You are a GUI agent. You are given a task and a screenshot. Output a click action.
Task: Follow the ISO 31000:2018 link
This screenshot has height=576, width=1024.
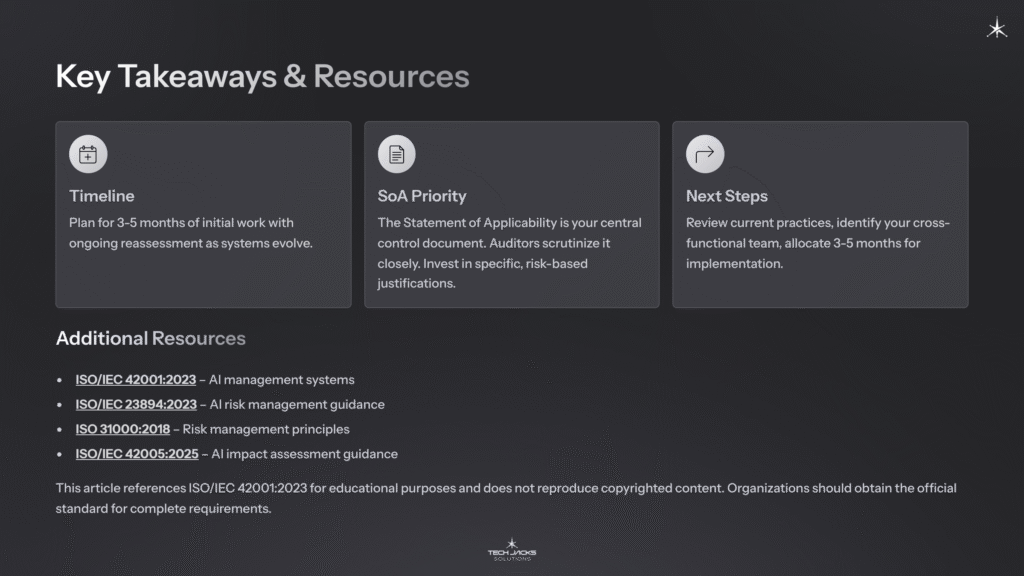[x=120, y=429]
